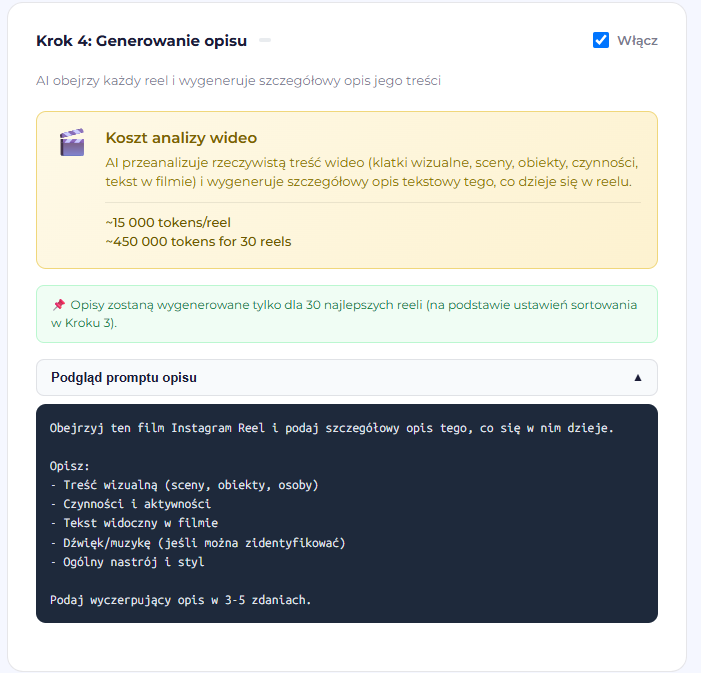701x673 pixels.
Task: Click the red pushpin icon
Action: click(59, 305)
